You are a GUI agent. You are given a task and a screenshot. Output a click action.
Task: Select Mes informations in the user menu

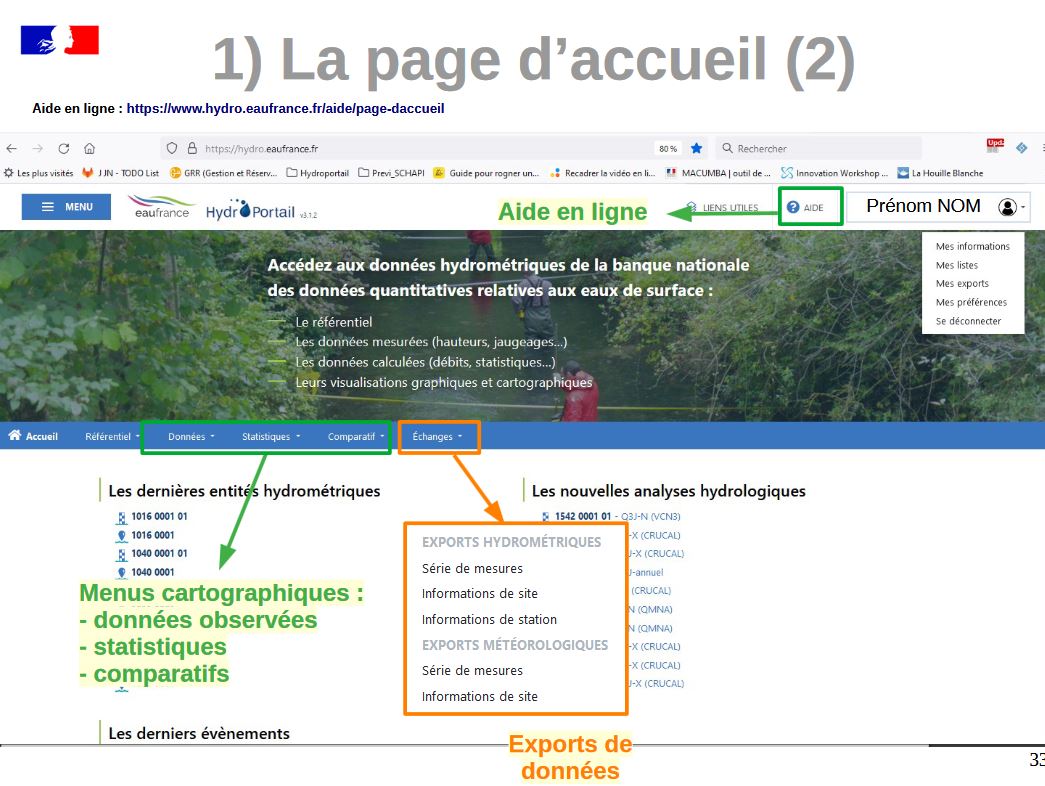(972, 246)
